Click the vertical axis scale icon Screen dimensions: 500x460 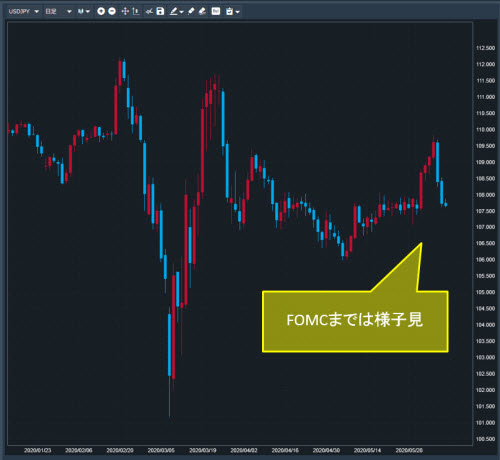click(136, 11)
